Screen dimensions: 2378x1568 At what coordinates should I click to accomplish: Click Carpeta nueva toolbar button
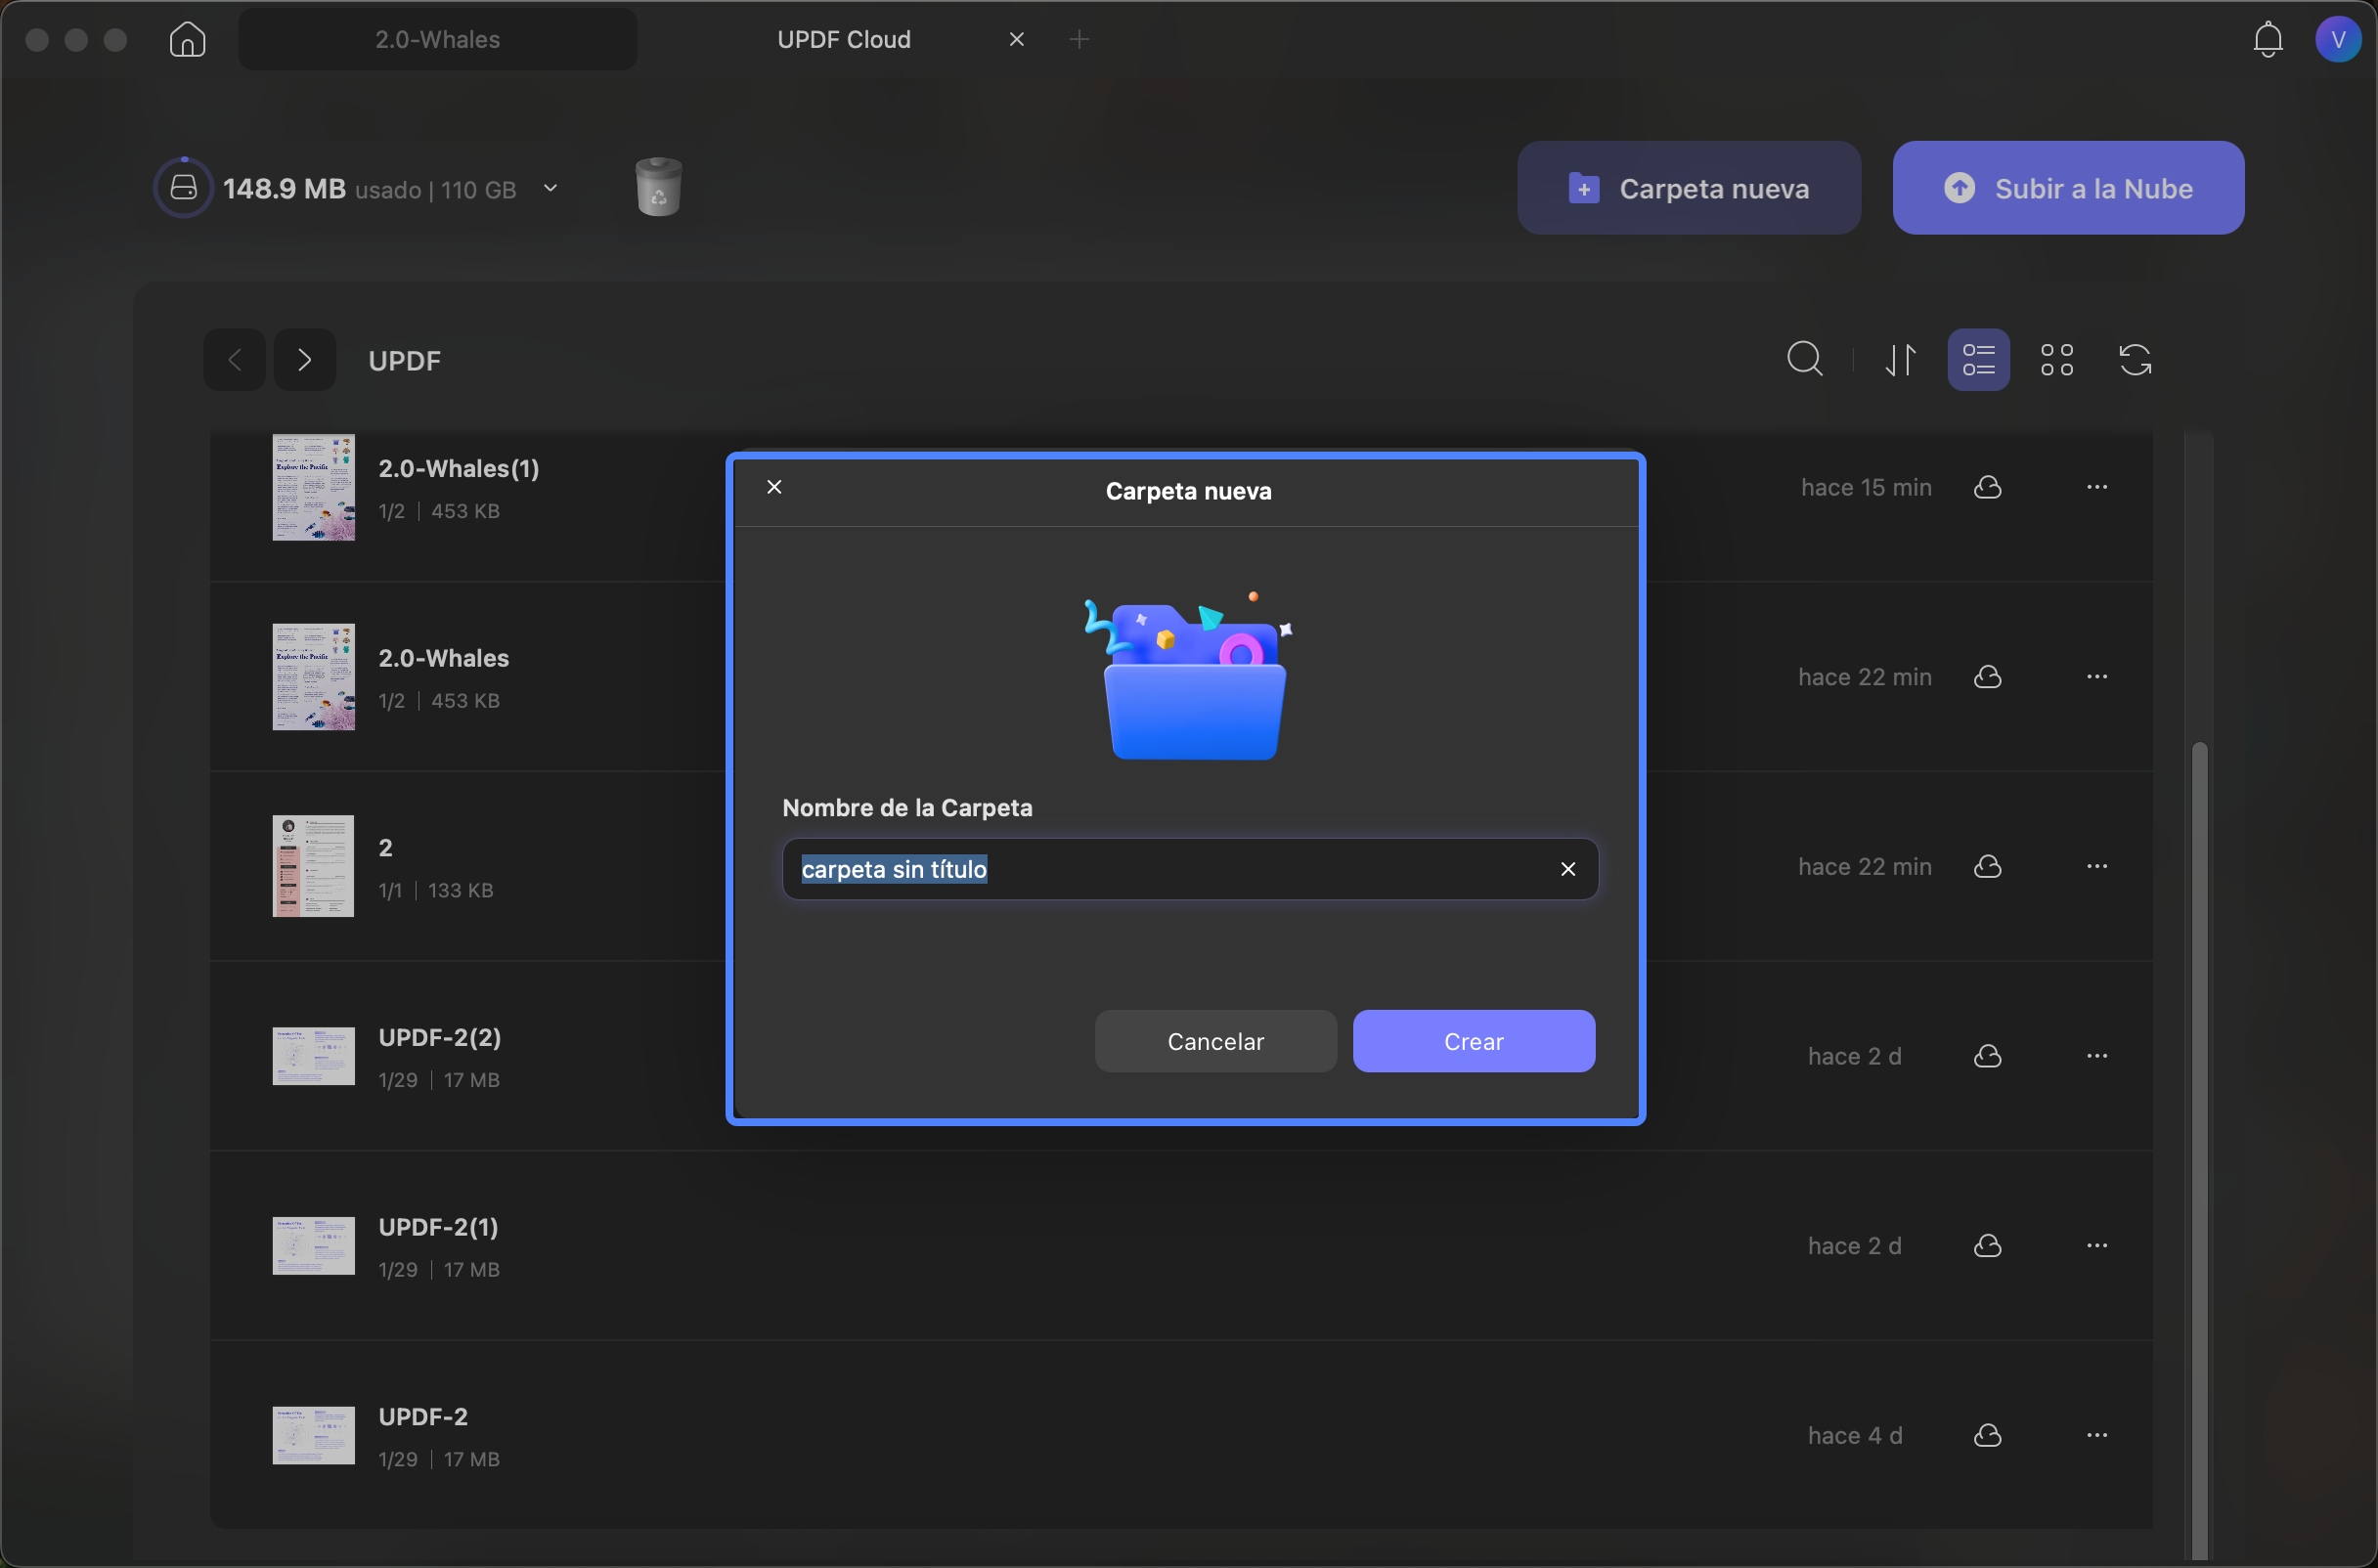(x=1688, y=188)
